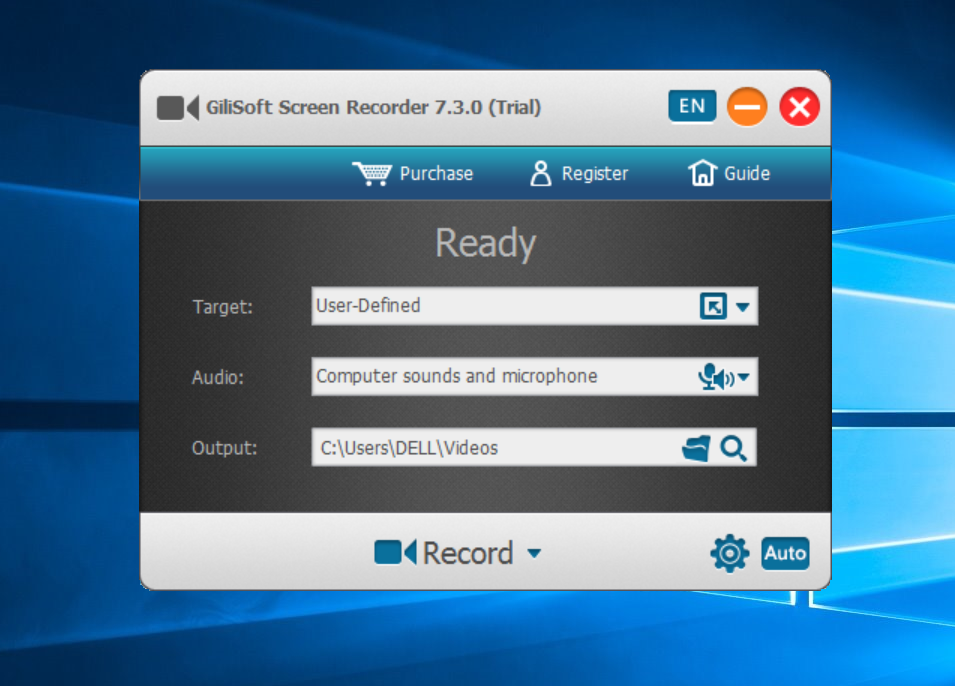Click the shopping cart Purchase icon
The height and width of the screenshot is (686, 955).
[x=371, y=172]
